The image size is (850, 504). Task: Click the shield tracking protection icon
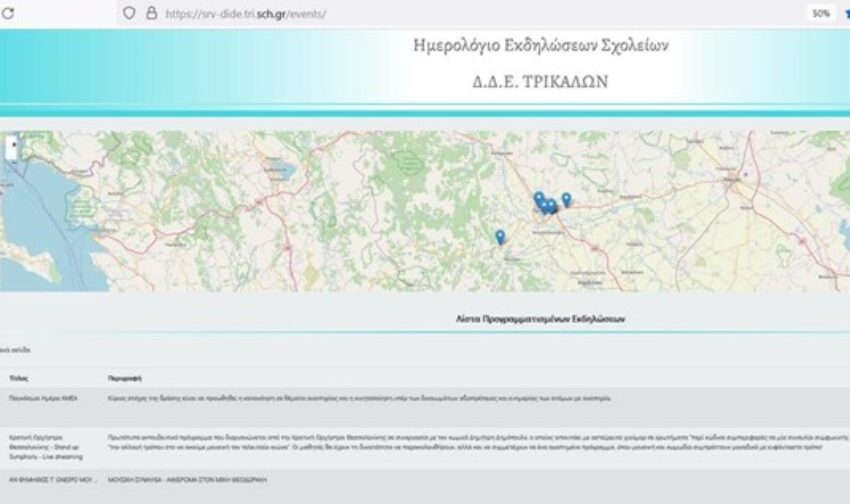tap(129, 14)
